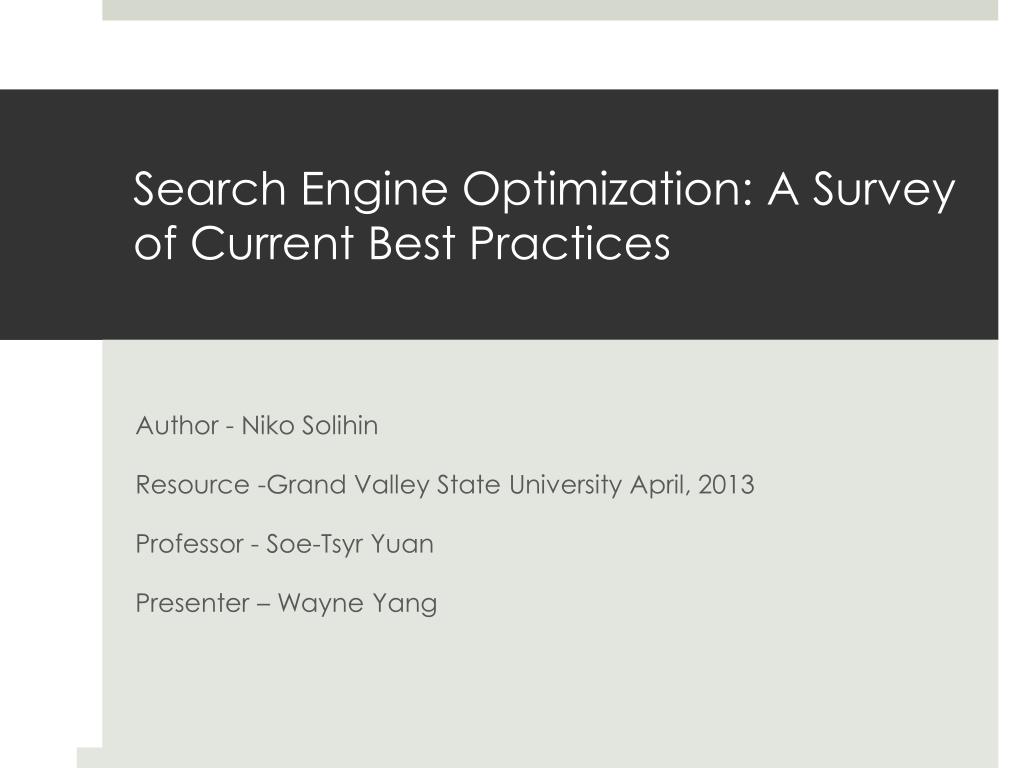Click the name "Soe-Tsyr Yuan"

349,545
